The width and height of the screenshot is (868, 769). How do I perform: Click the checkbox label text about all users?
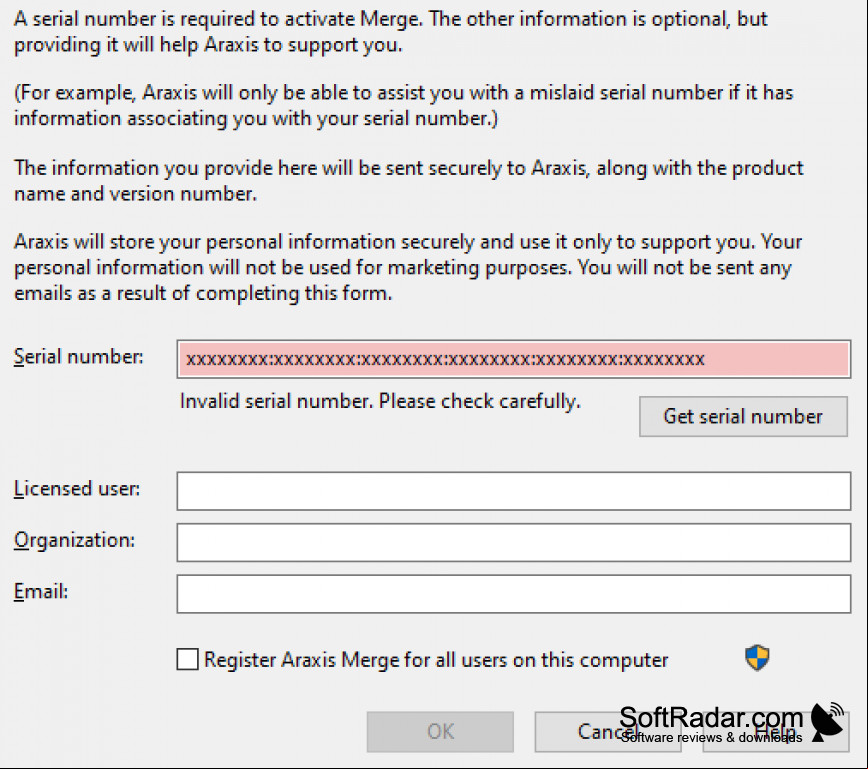[x=436, y=660]
